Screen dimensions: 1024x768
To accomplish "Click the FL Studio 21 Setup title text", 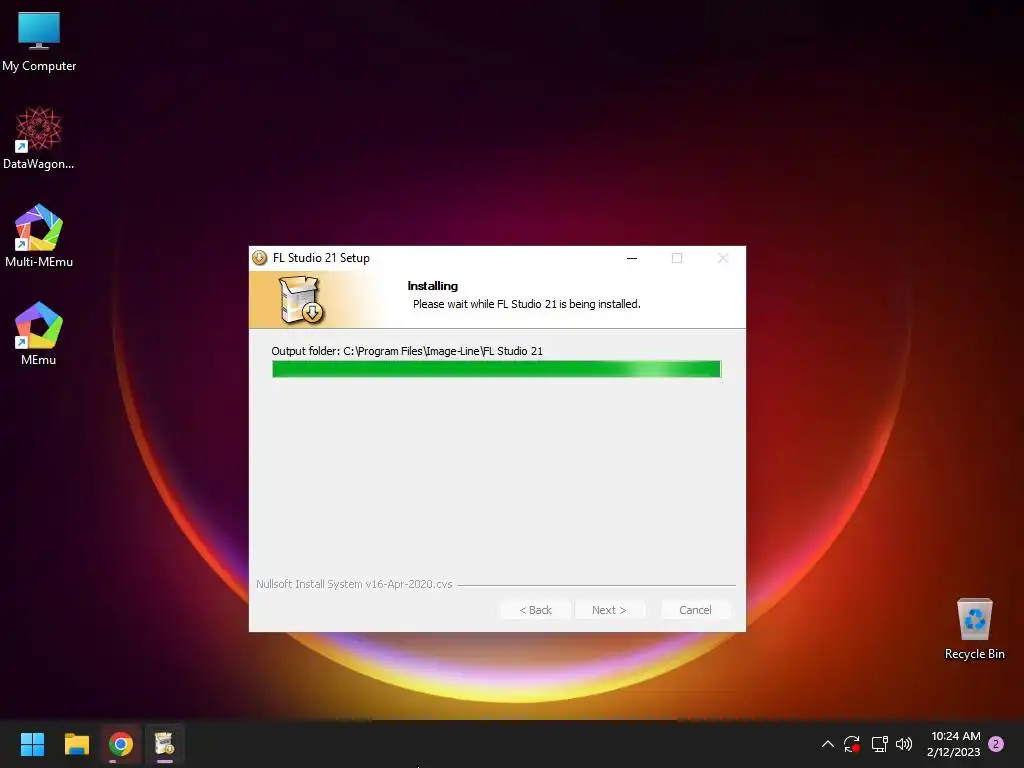I will click(321, 258).
